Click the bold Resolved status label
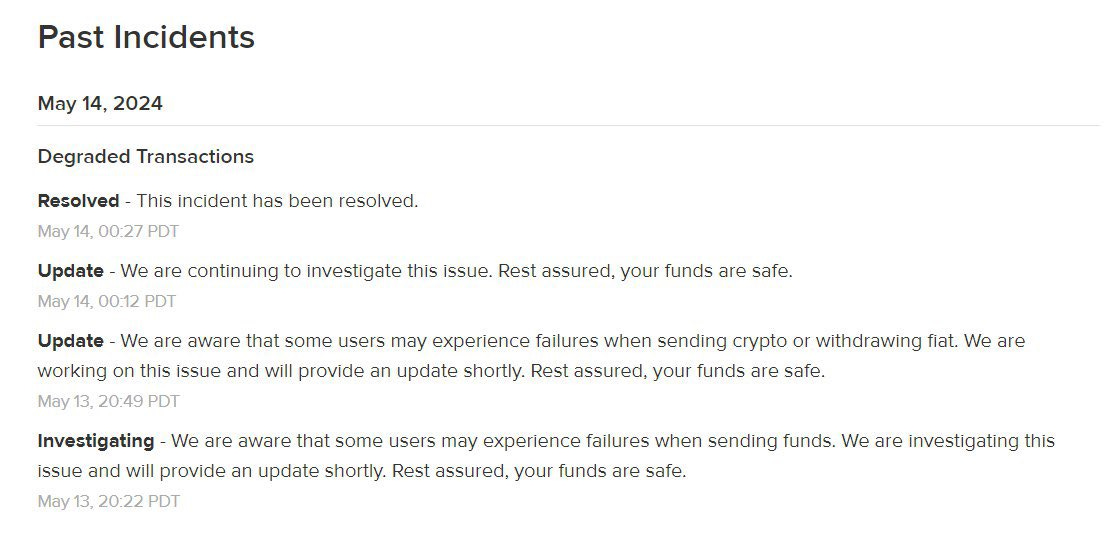The width and height of the screenshot is (1106, 540). click(x=78, y=201)
